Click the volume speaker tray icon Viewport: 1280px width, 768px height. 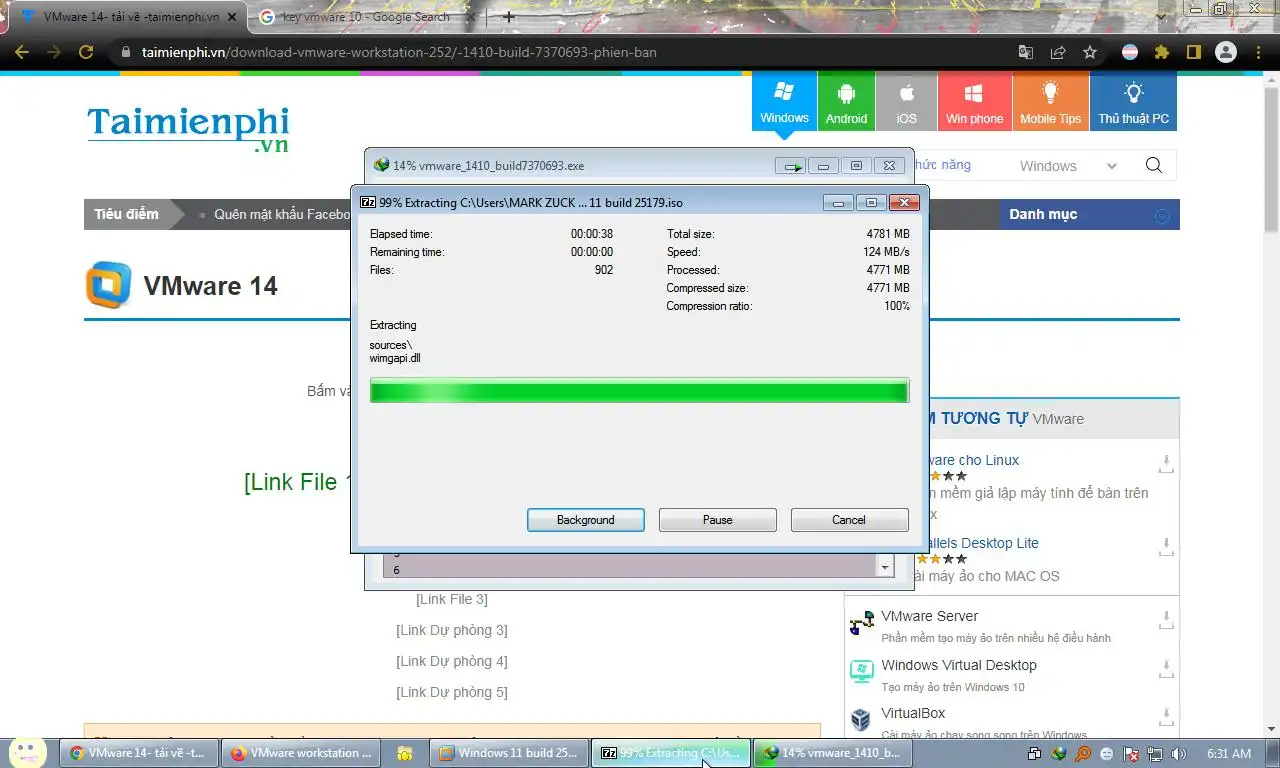click(1178, 754)
